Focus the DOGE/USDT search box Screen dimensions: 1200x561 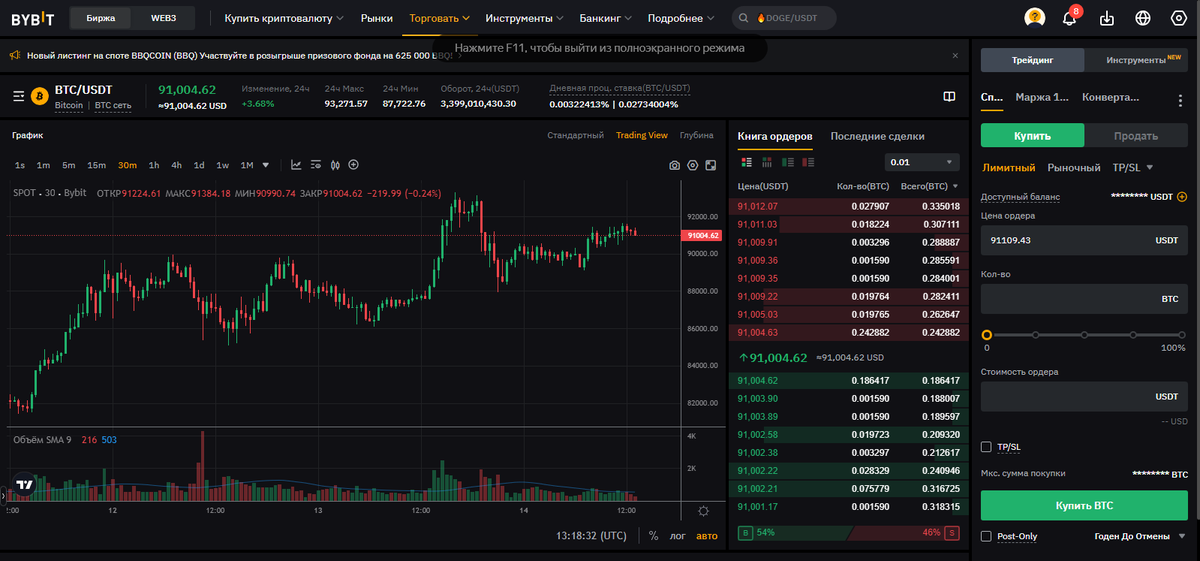[x=785, y=18]
